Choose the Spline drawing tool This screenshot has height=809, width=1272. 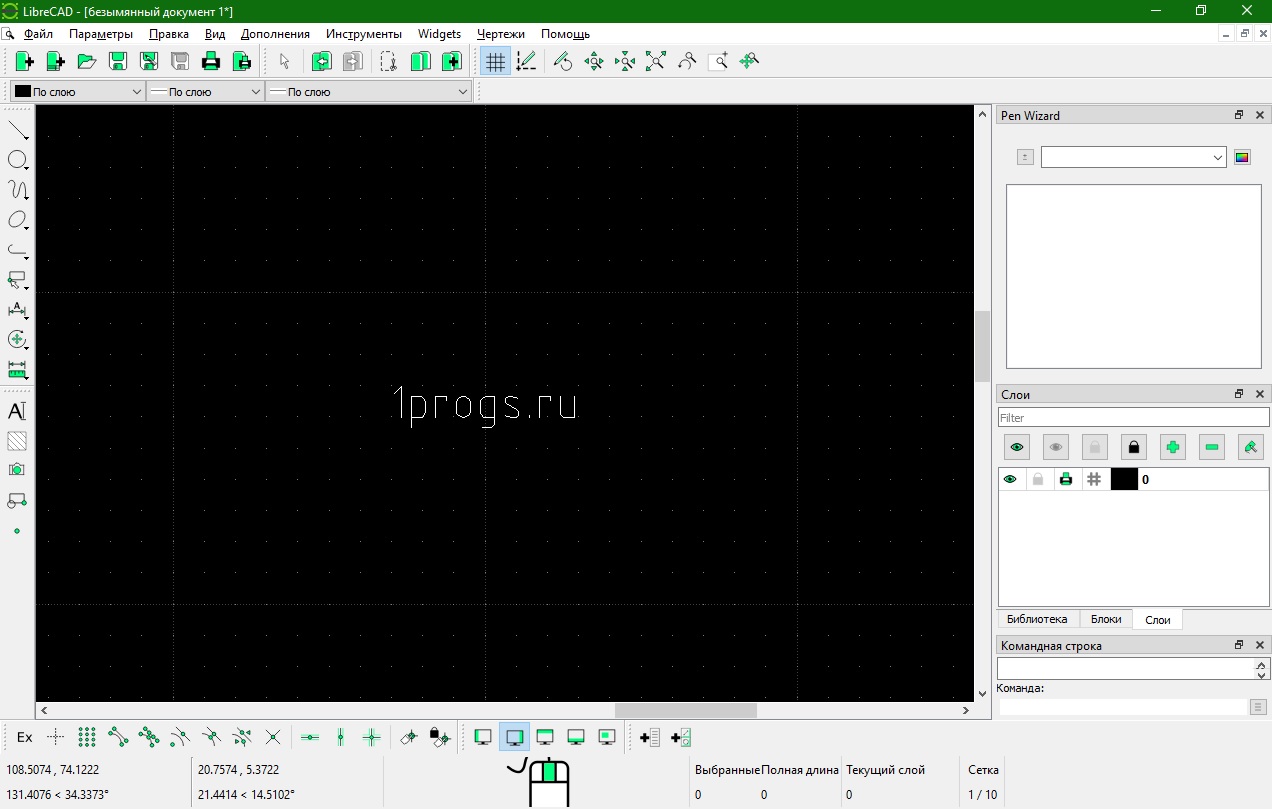[17, 190]
